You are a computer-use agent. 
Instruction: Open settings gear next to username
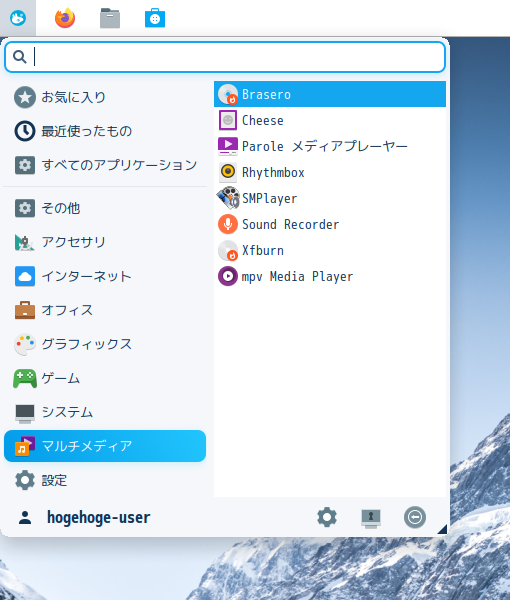[327, 518]
